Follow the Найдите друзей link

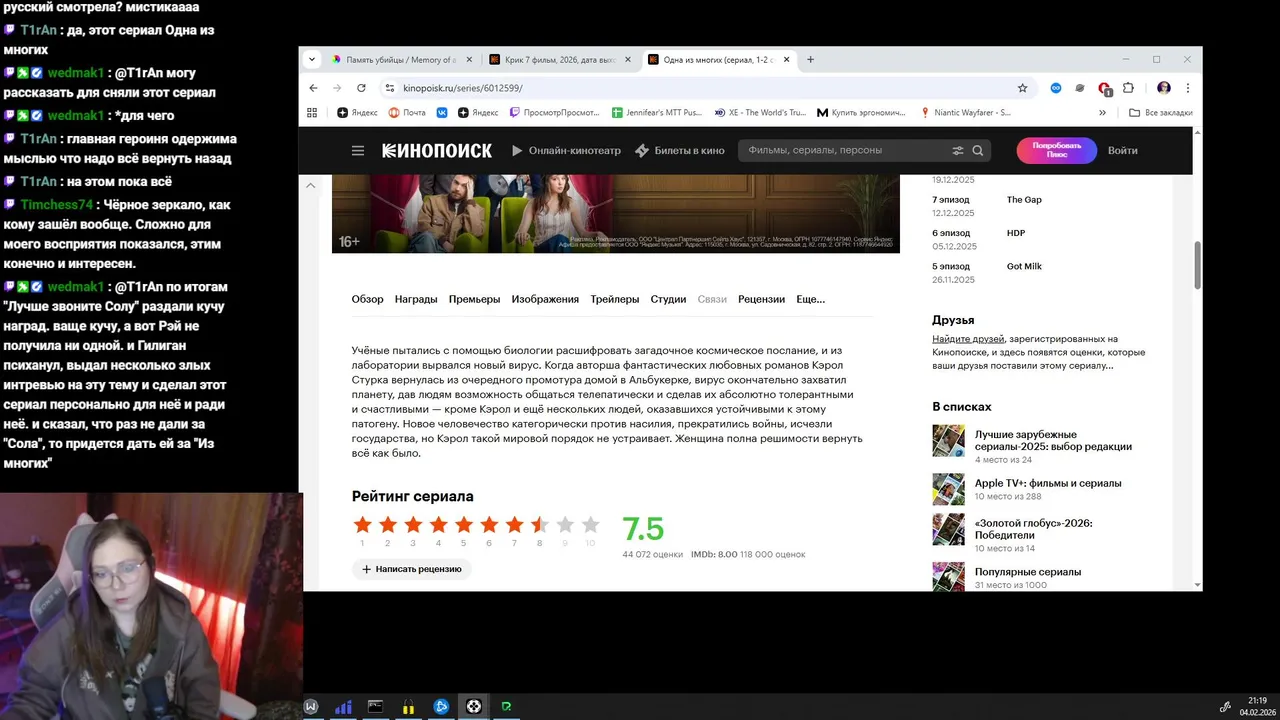[x=968, y=339]
